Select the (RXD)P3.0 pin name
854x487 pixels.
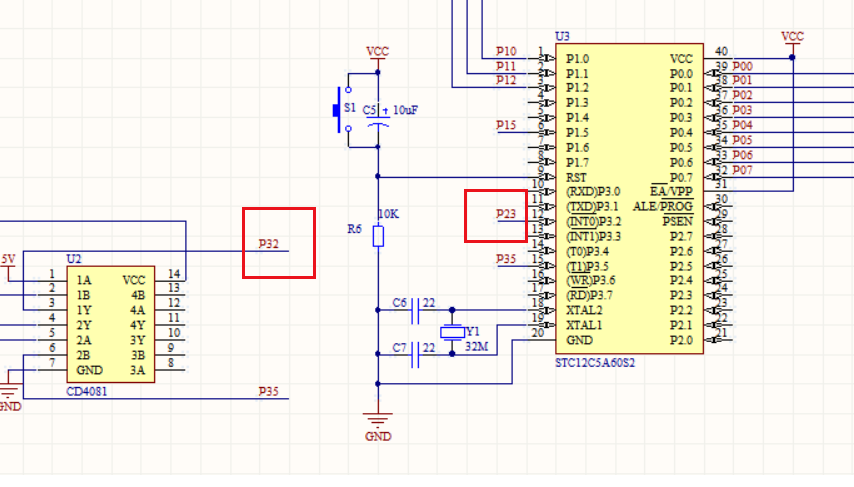593,192
